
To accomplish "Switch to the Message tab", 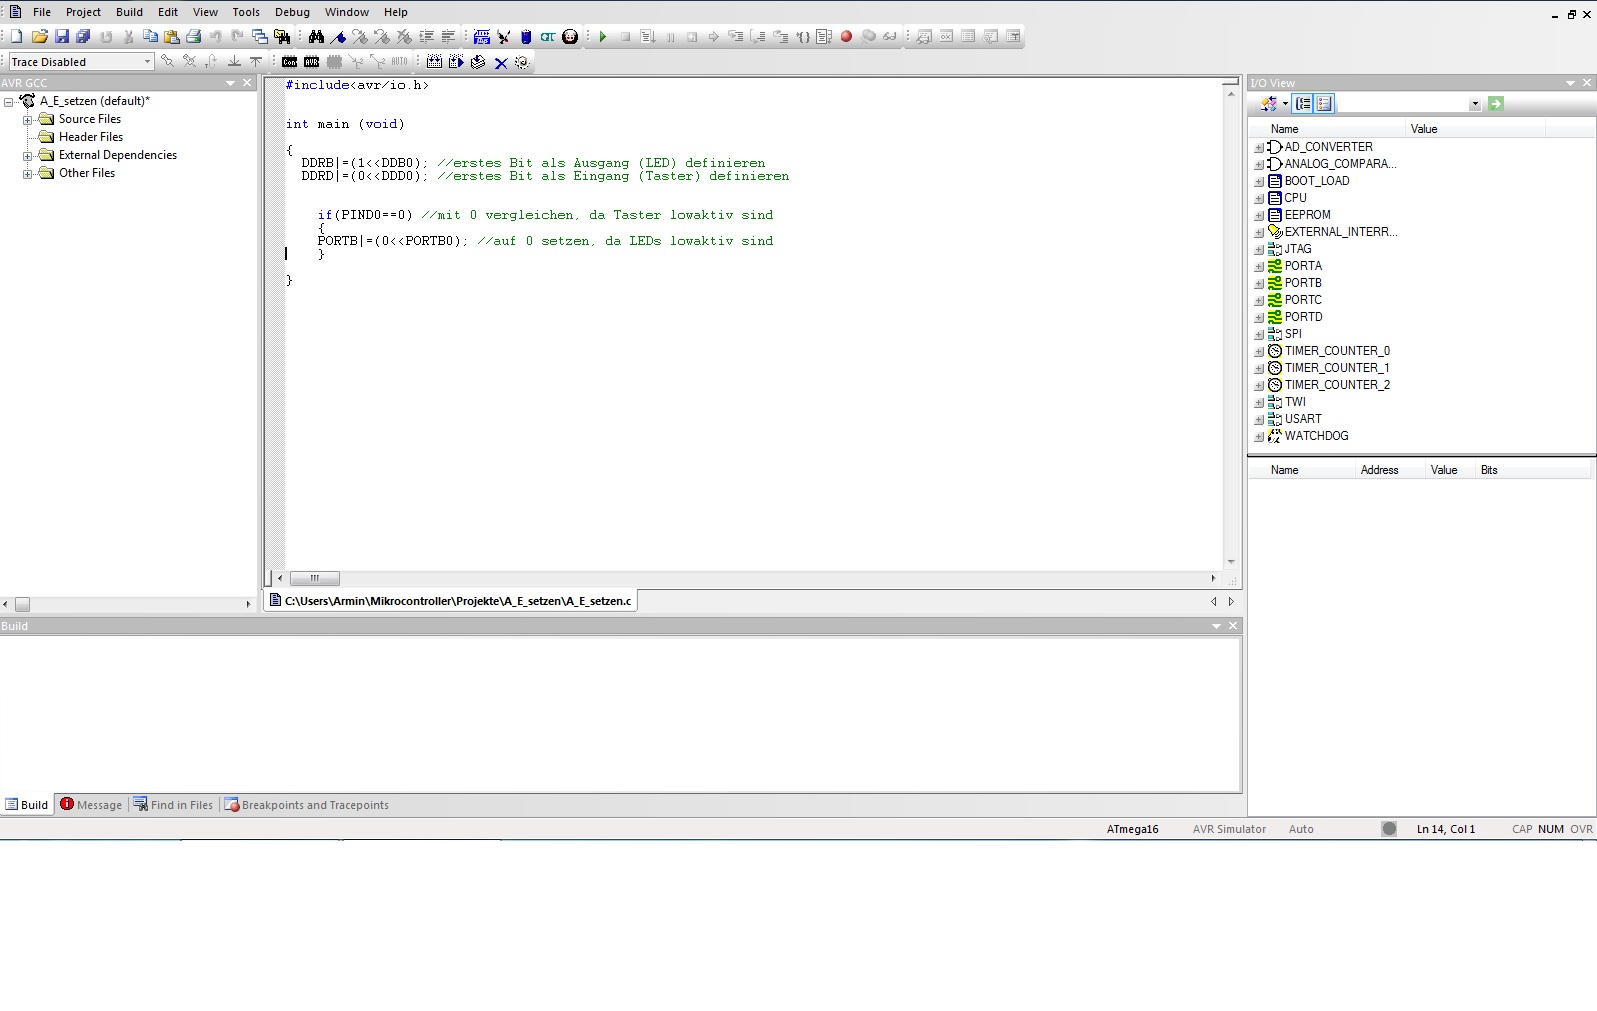I will [x=91, y=805].
